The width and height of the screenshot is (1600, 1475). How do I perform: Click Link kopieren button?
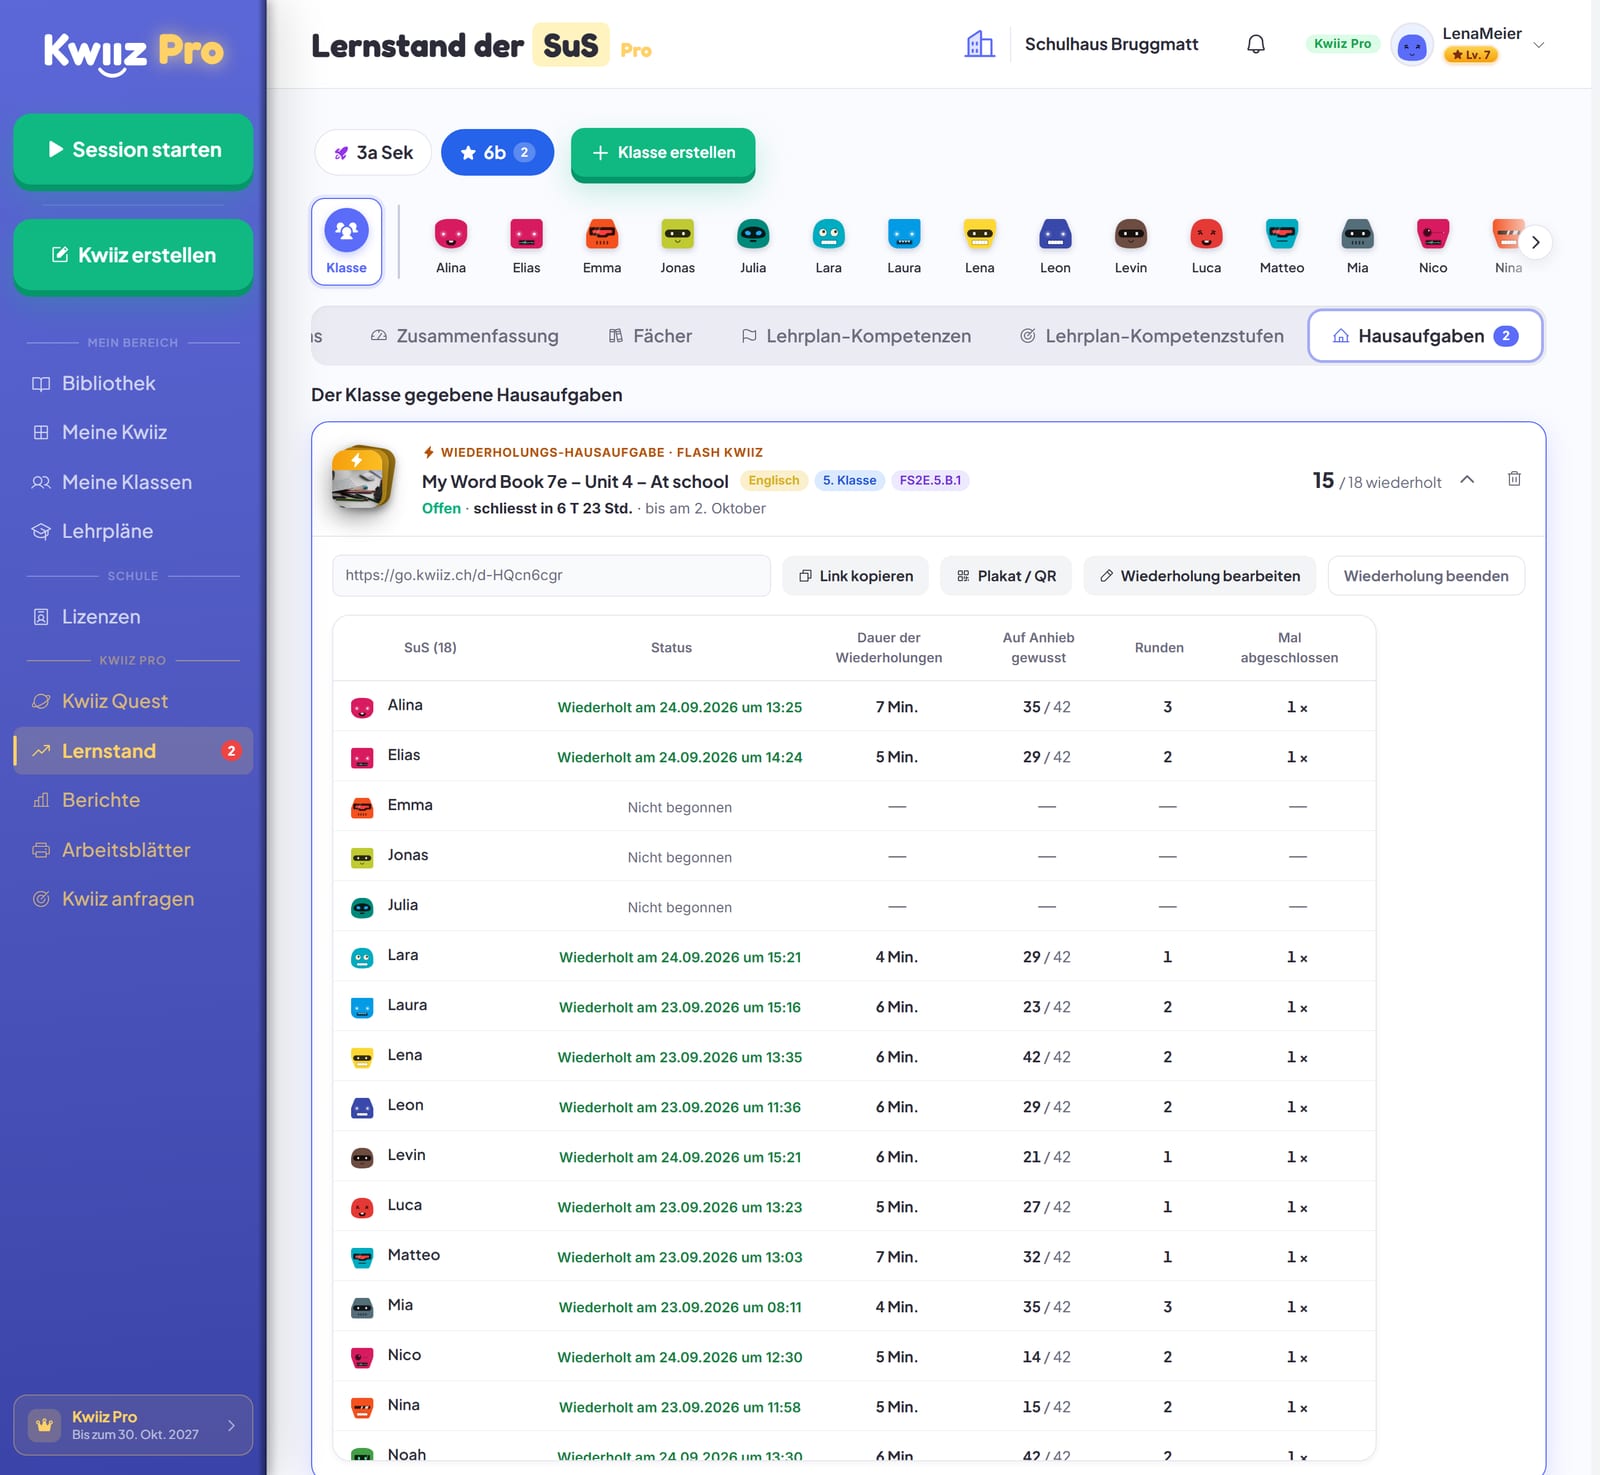[855, 576]
